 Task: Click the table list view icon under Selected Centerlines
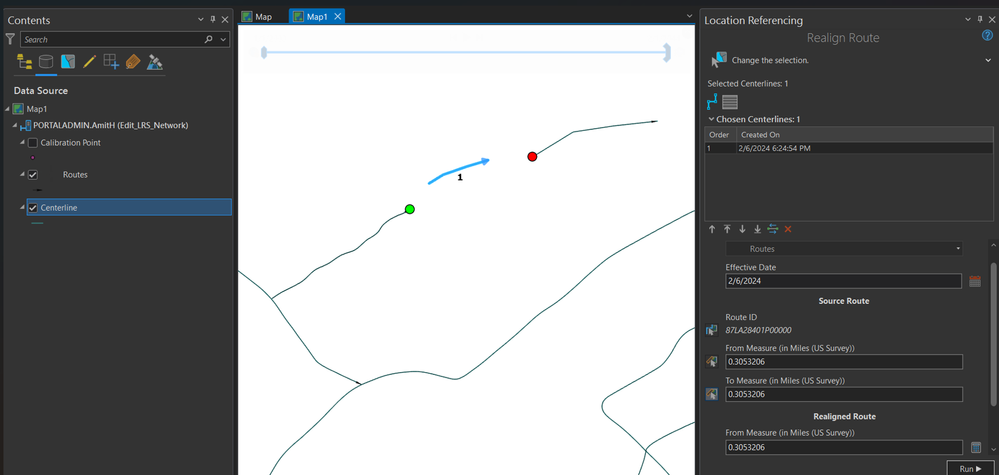[x=730, y=101]
